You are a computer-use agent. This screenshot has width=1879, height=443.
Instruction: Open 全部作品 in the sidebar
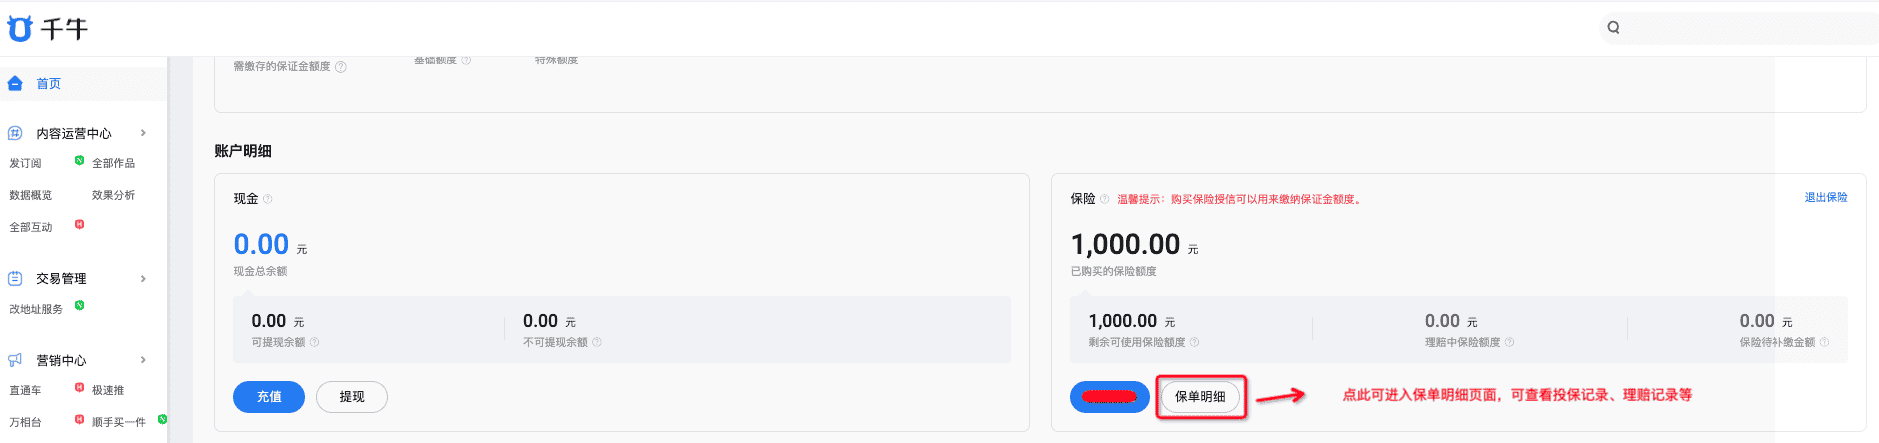pyautogui.click(x=113, y=163)
